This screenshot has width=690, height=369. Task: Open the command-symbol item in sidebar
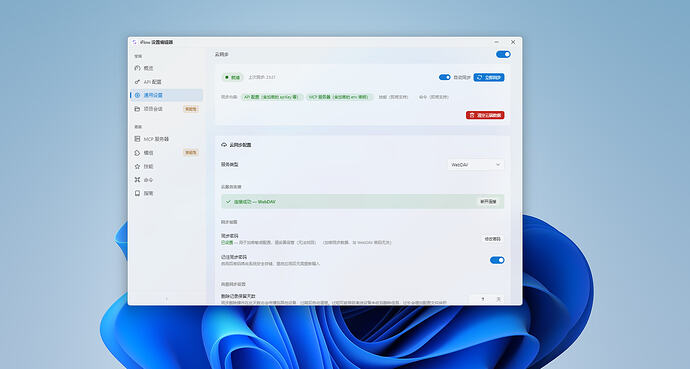point(167,180)
